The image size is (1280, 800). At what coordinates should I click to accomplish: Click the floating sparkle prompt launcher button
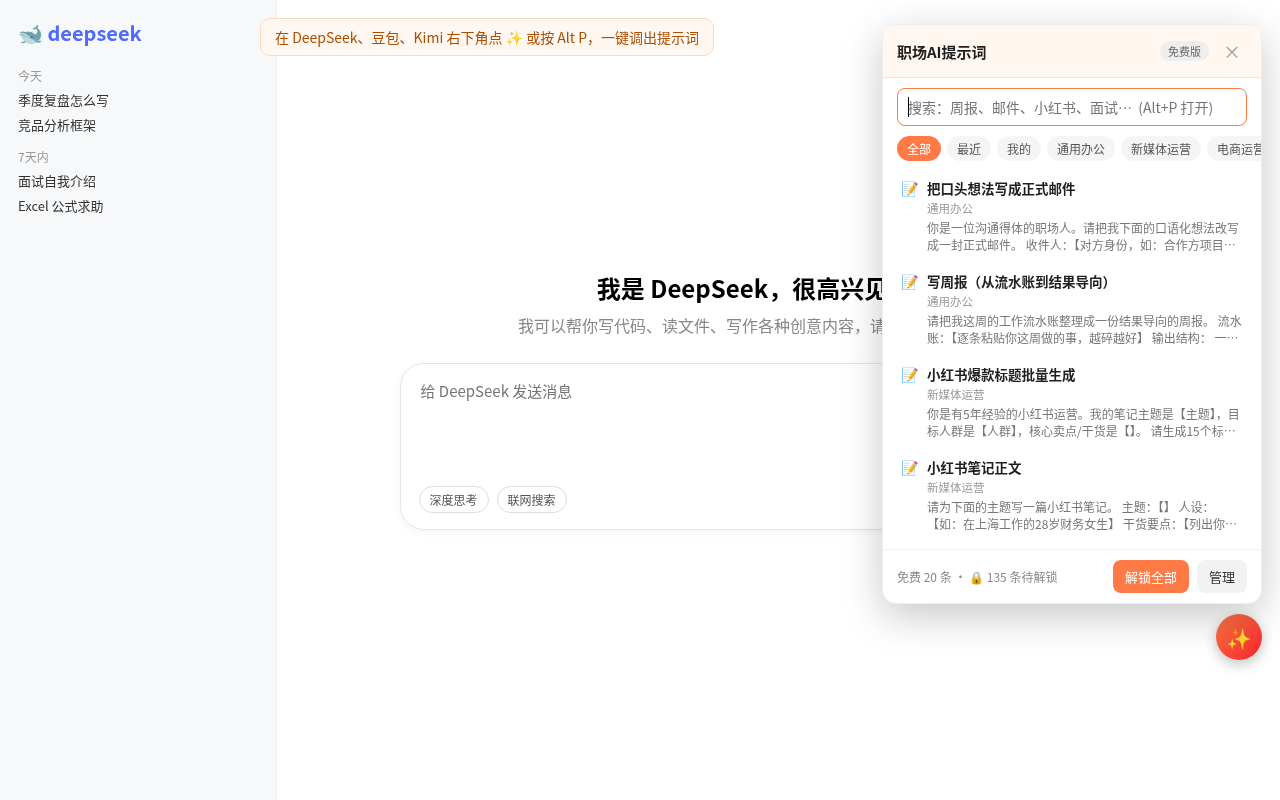(1239, 637)
